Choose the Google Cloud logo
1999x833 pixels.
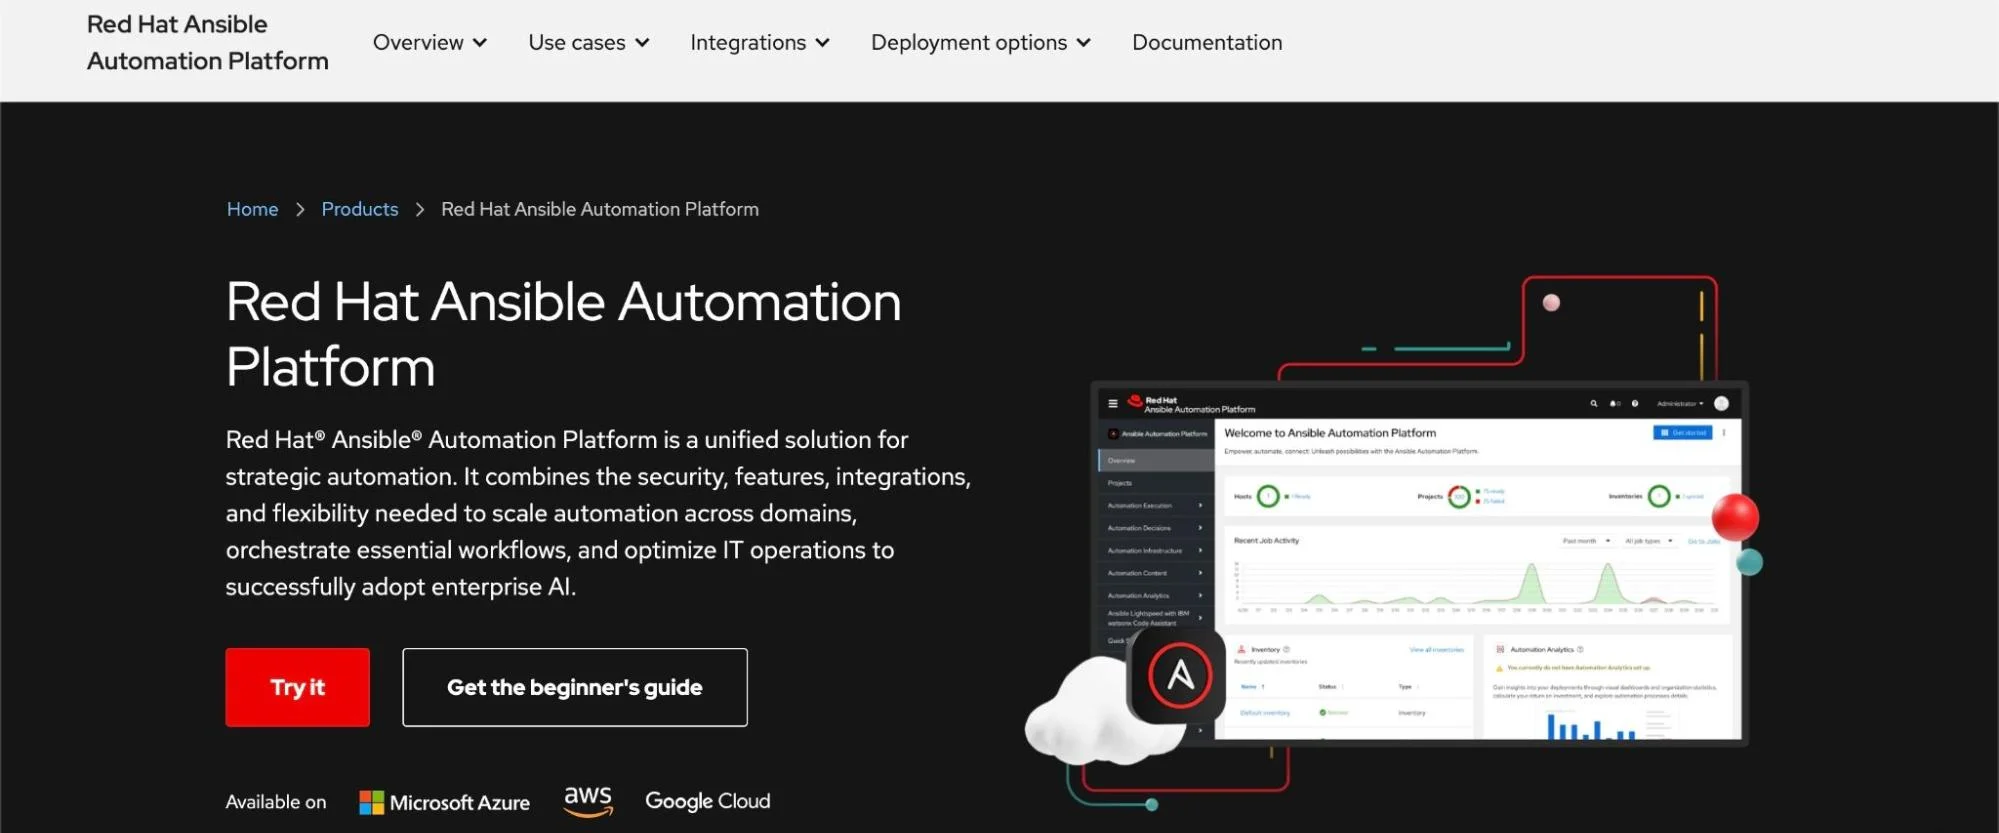708,801
